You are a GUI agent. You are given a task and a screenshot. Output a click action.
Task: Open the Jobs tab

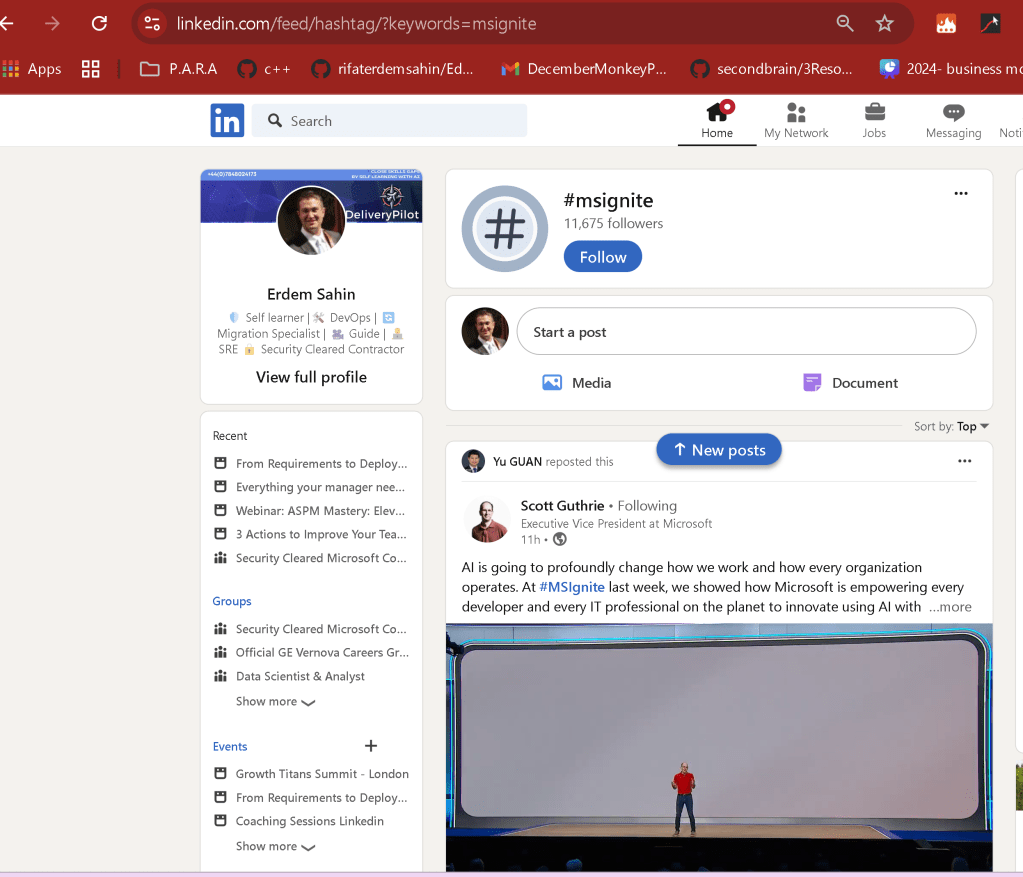[874, 121]
